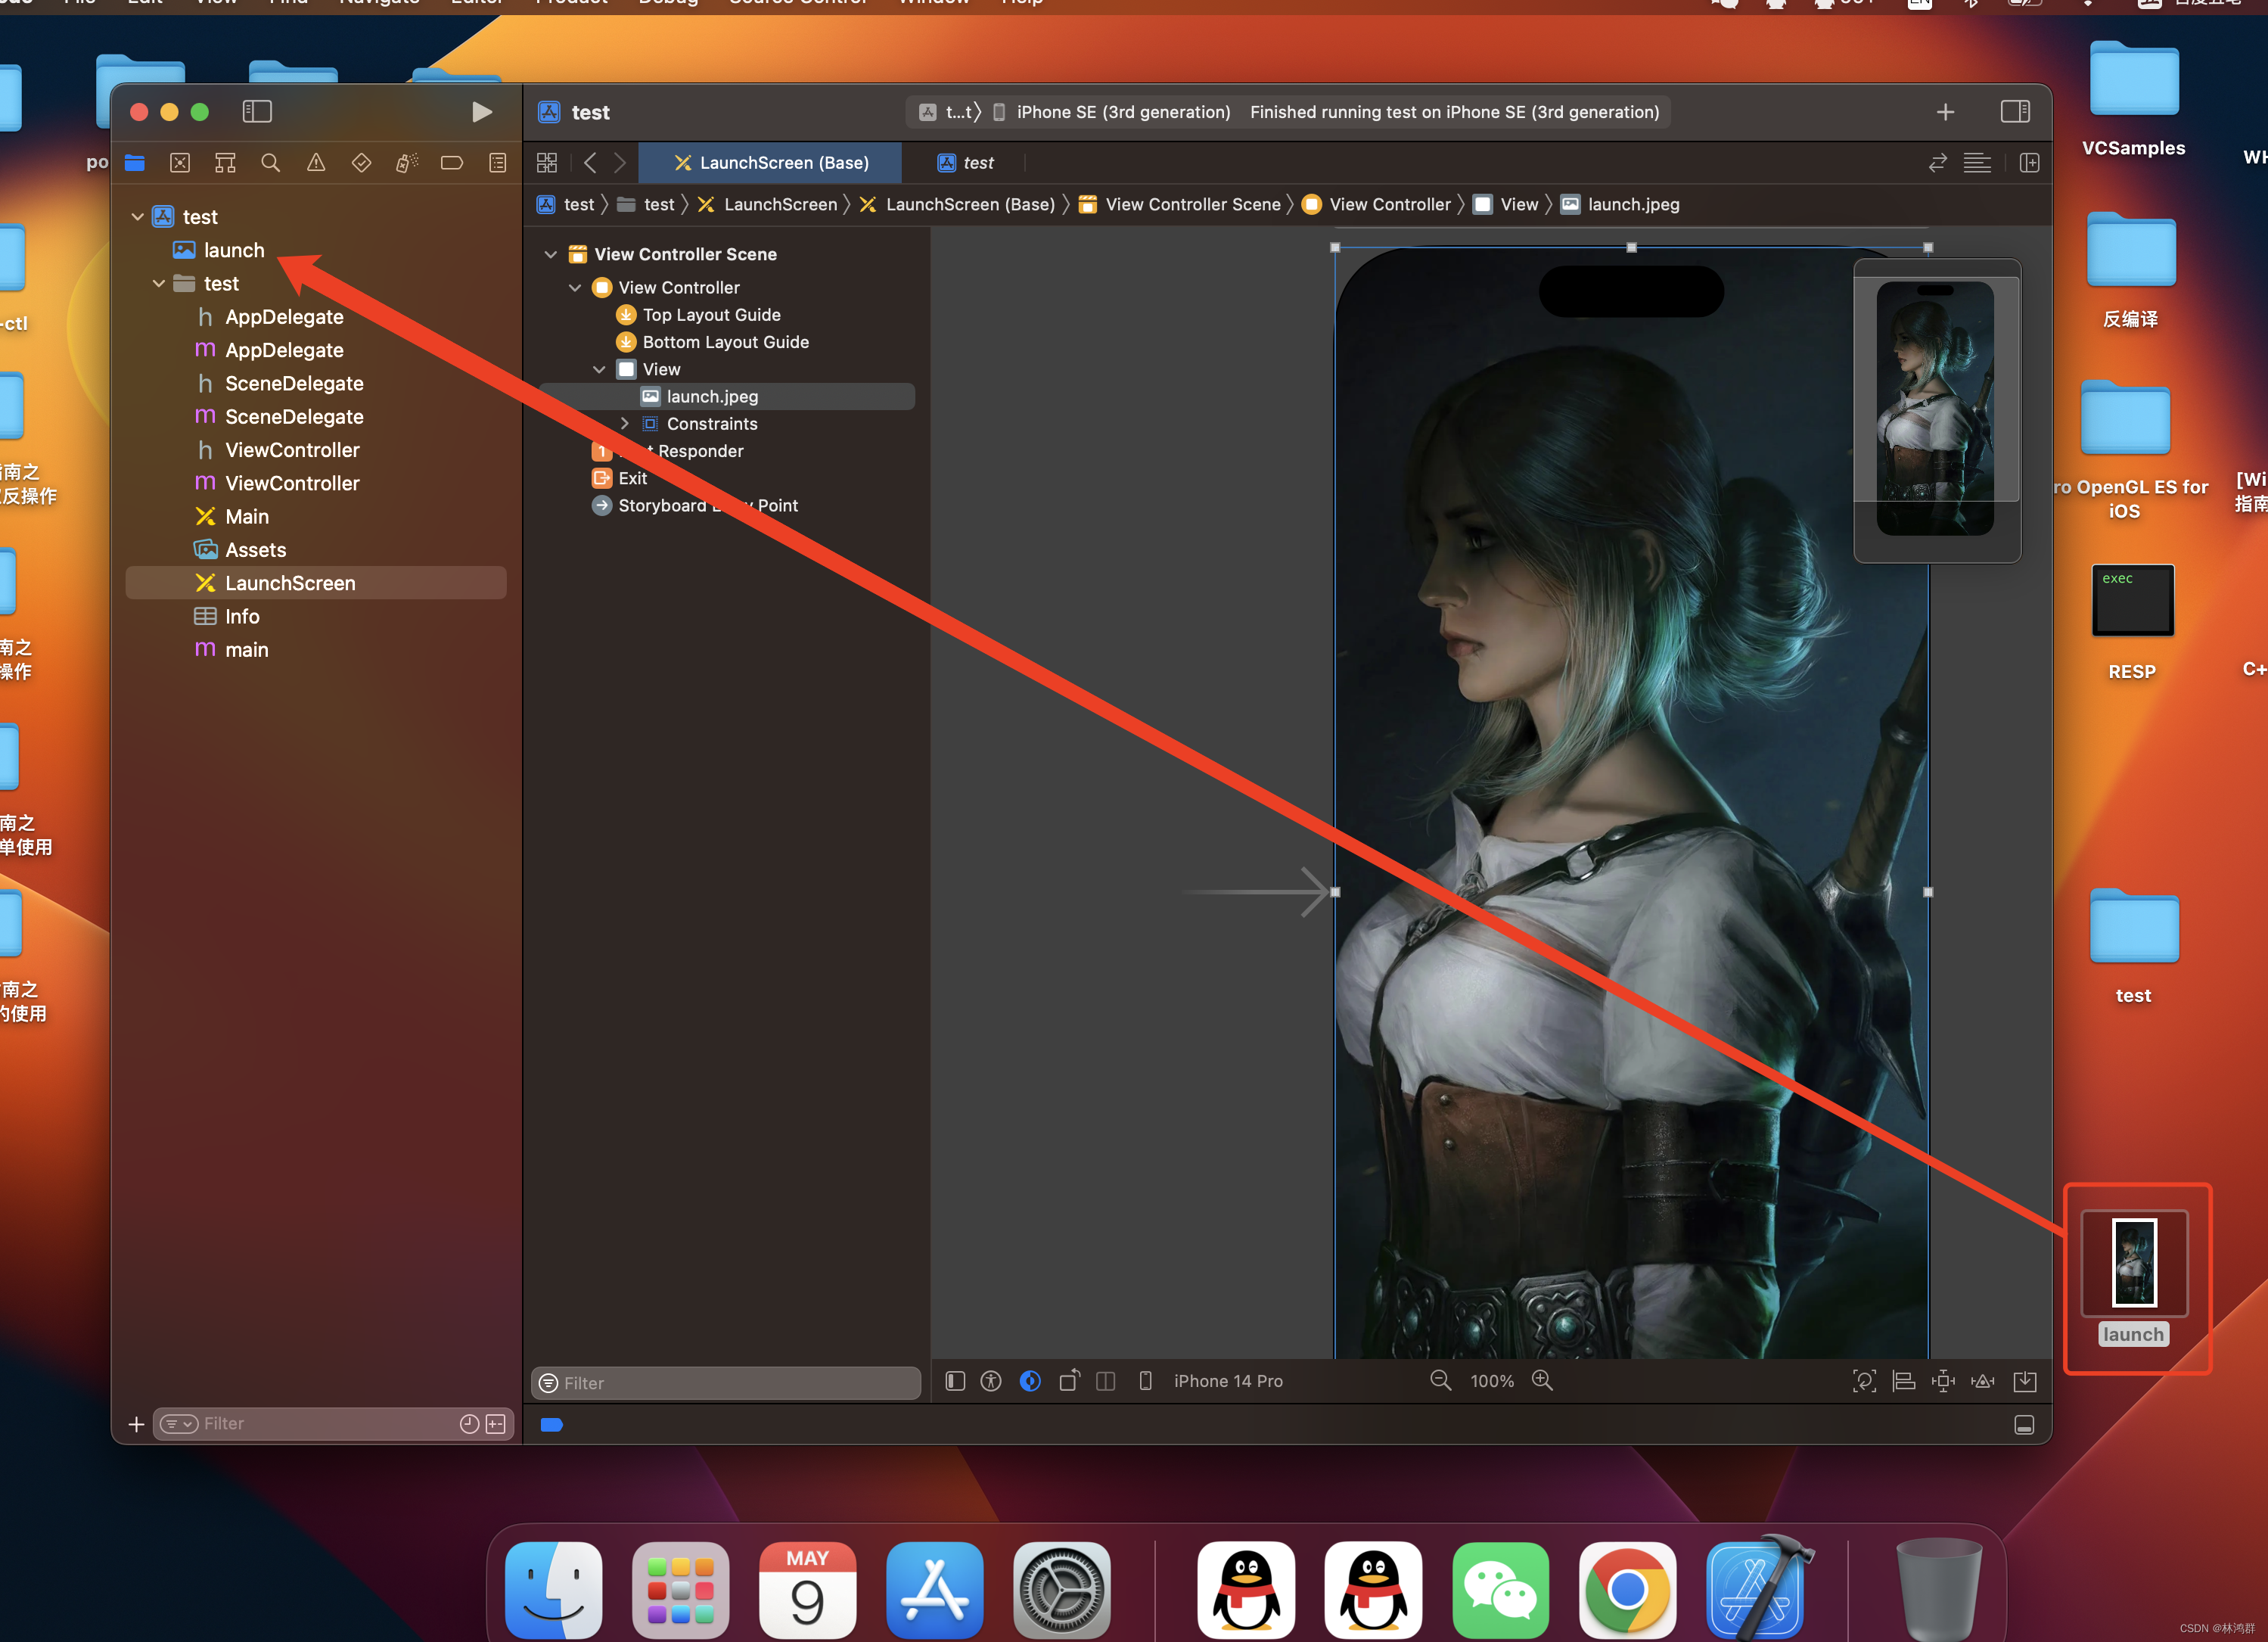Toggle the document outline visibility
Viewport: 2268px width, 1642px height.
pos(955,1381)
